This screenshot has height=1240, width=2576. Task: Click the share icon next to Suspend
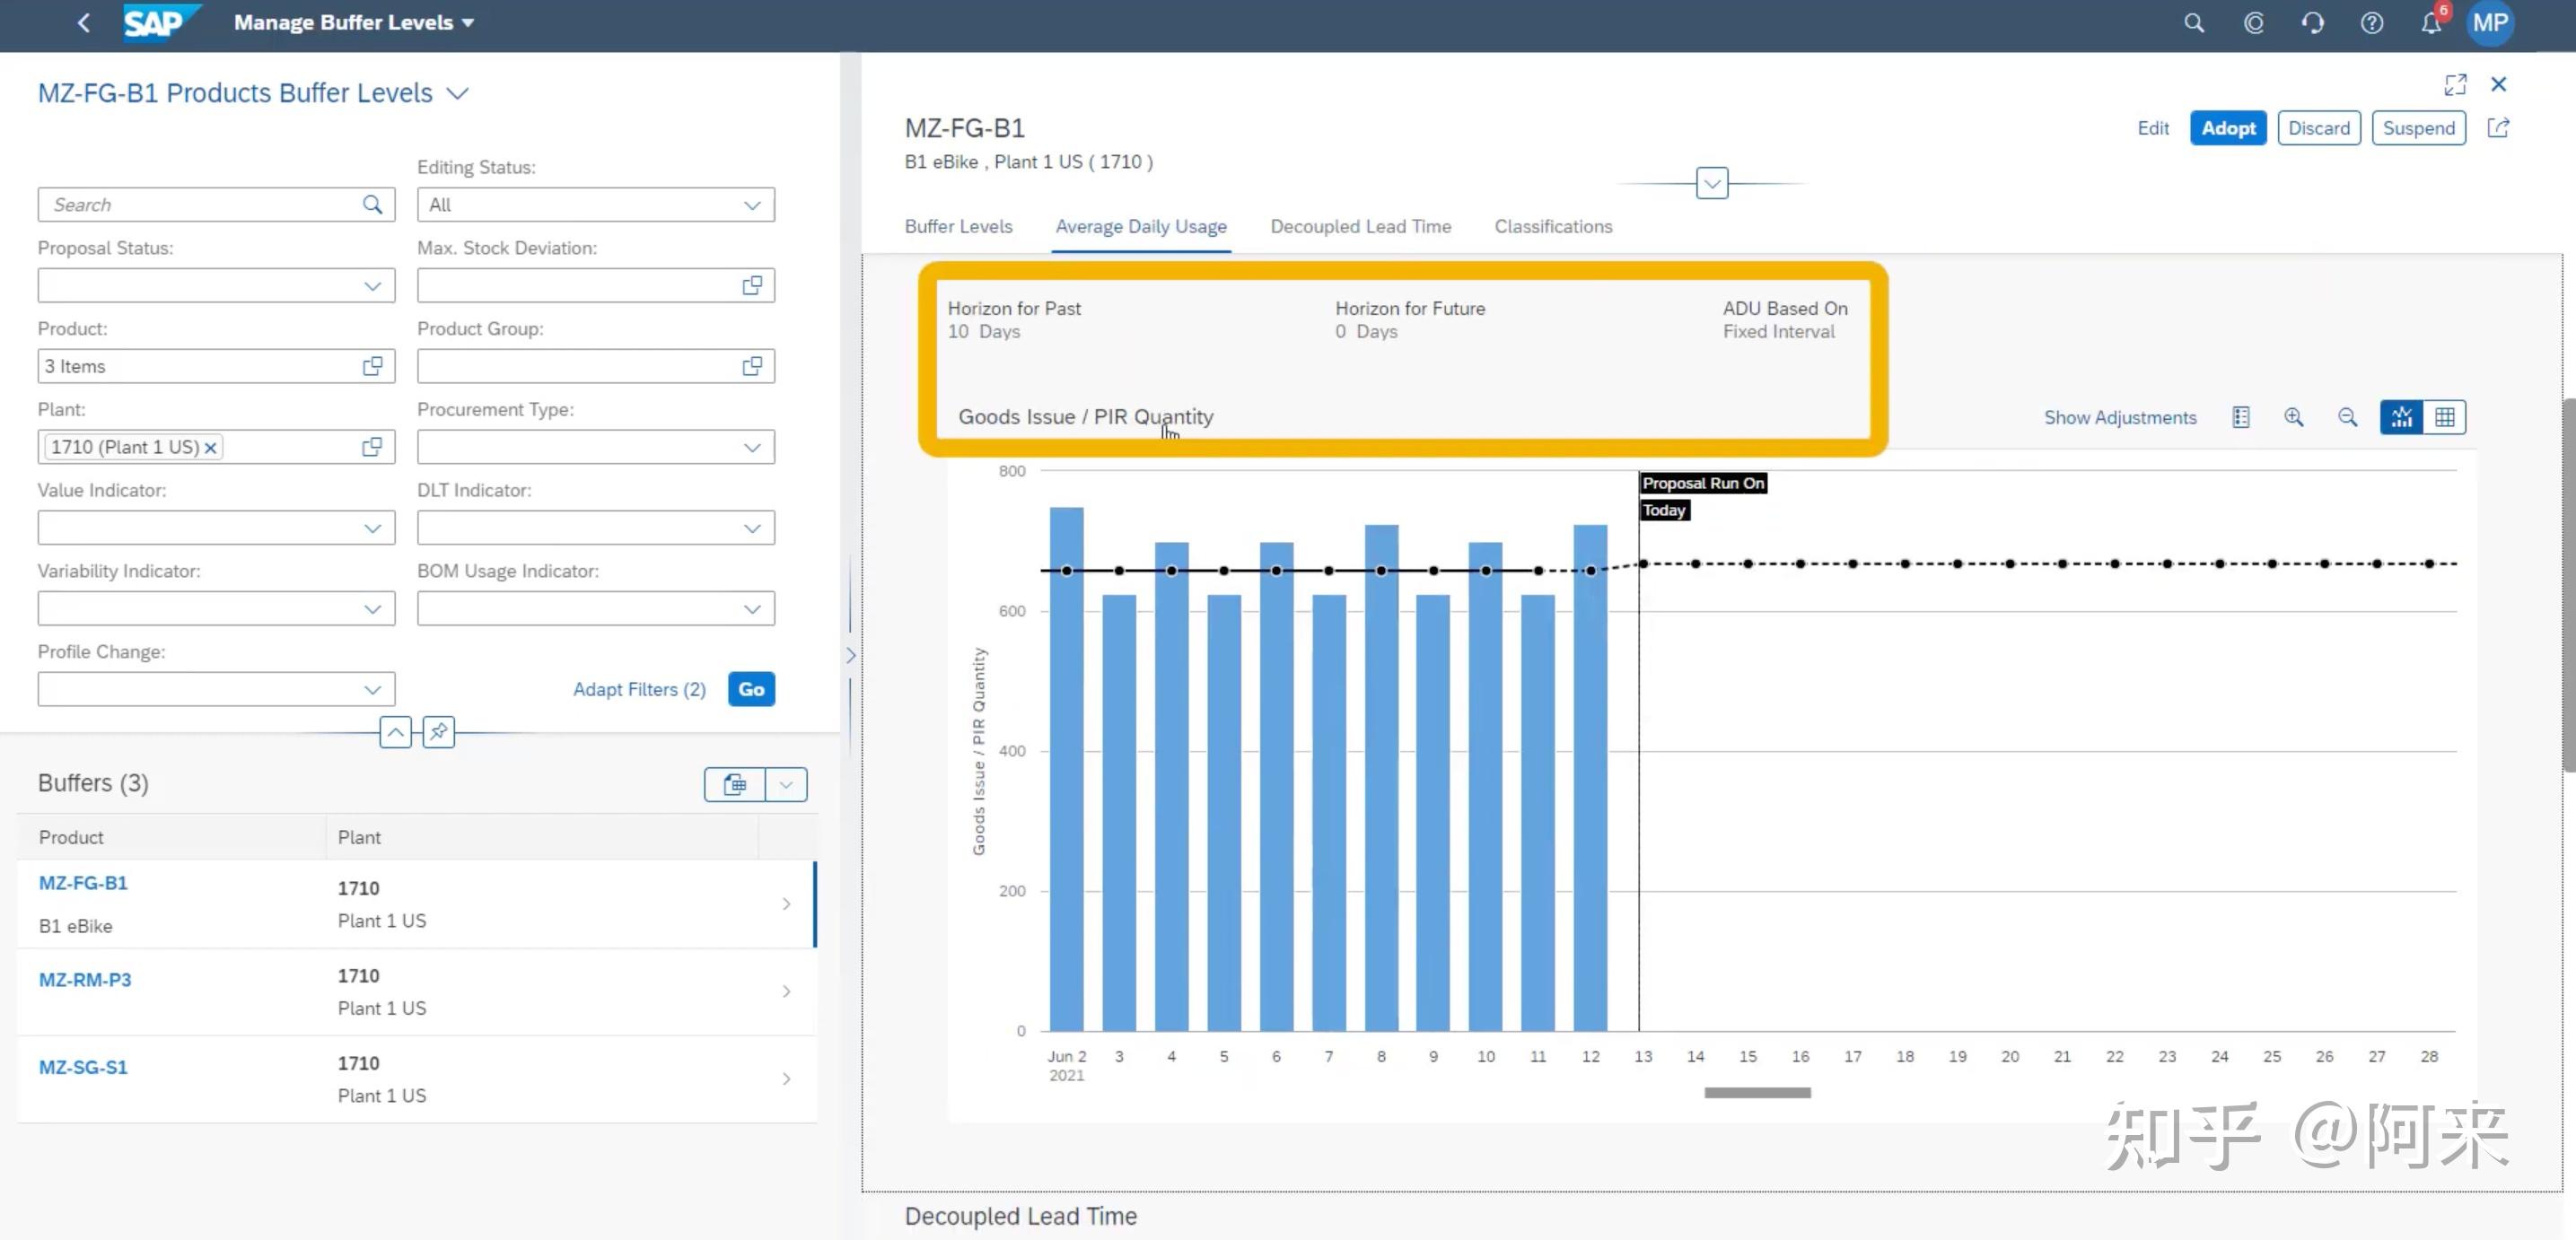pyautogui.click(x=2498, y=128)
